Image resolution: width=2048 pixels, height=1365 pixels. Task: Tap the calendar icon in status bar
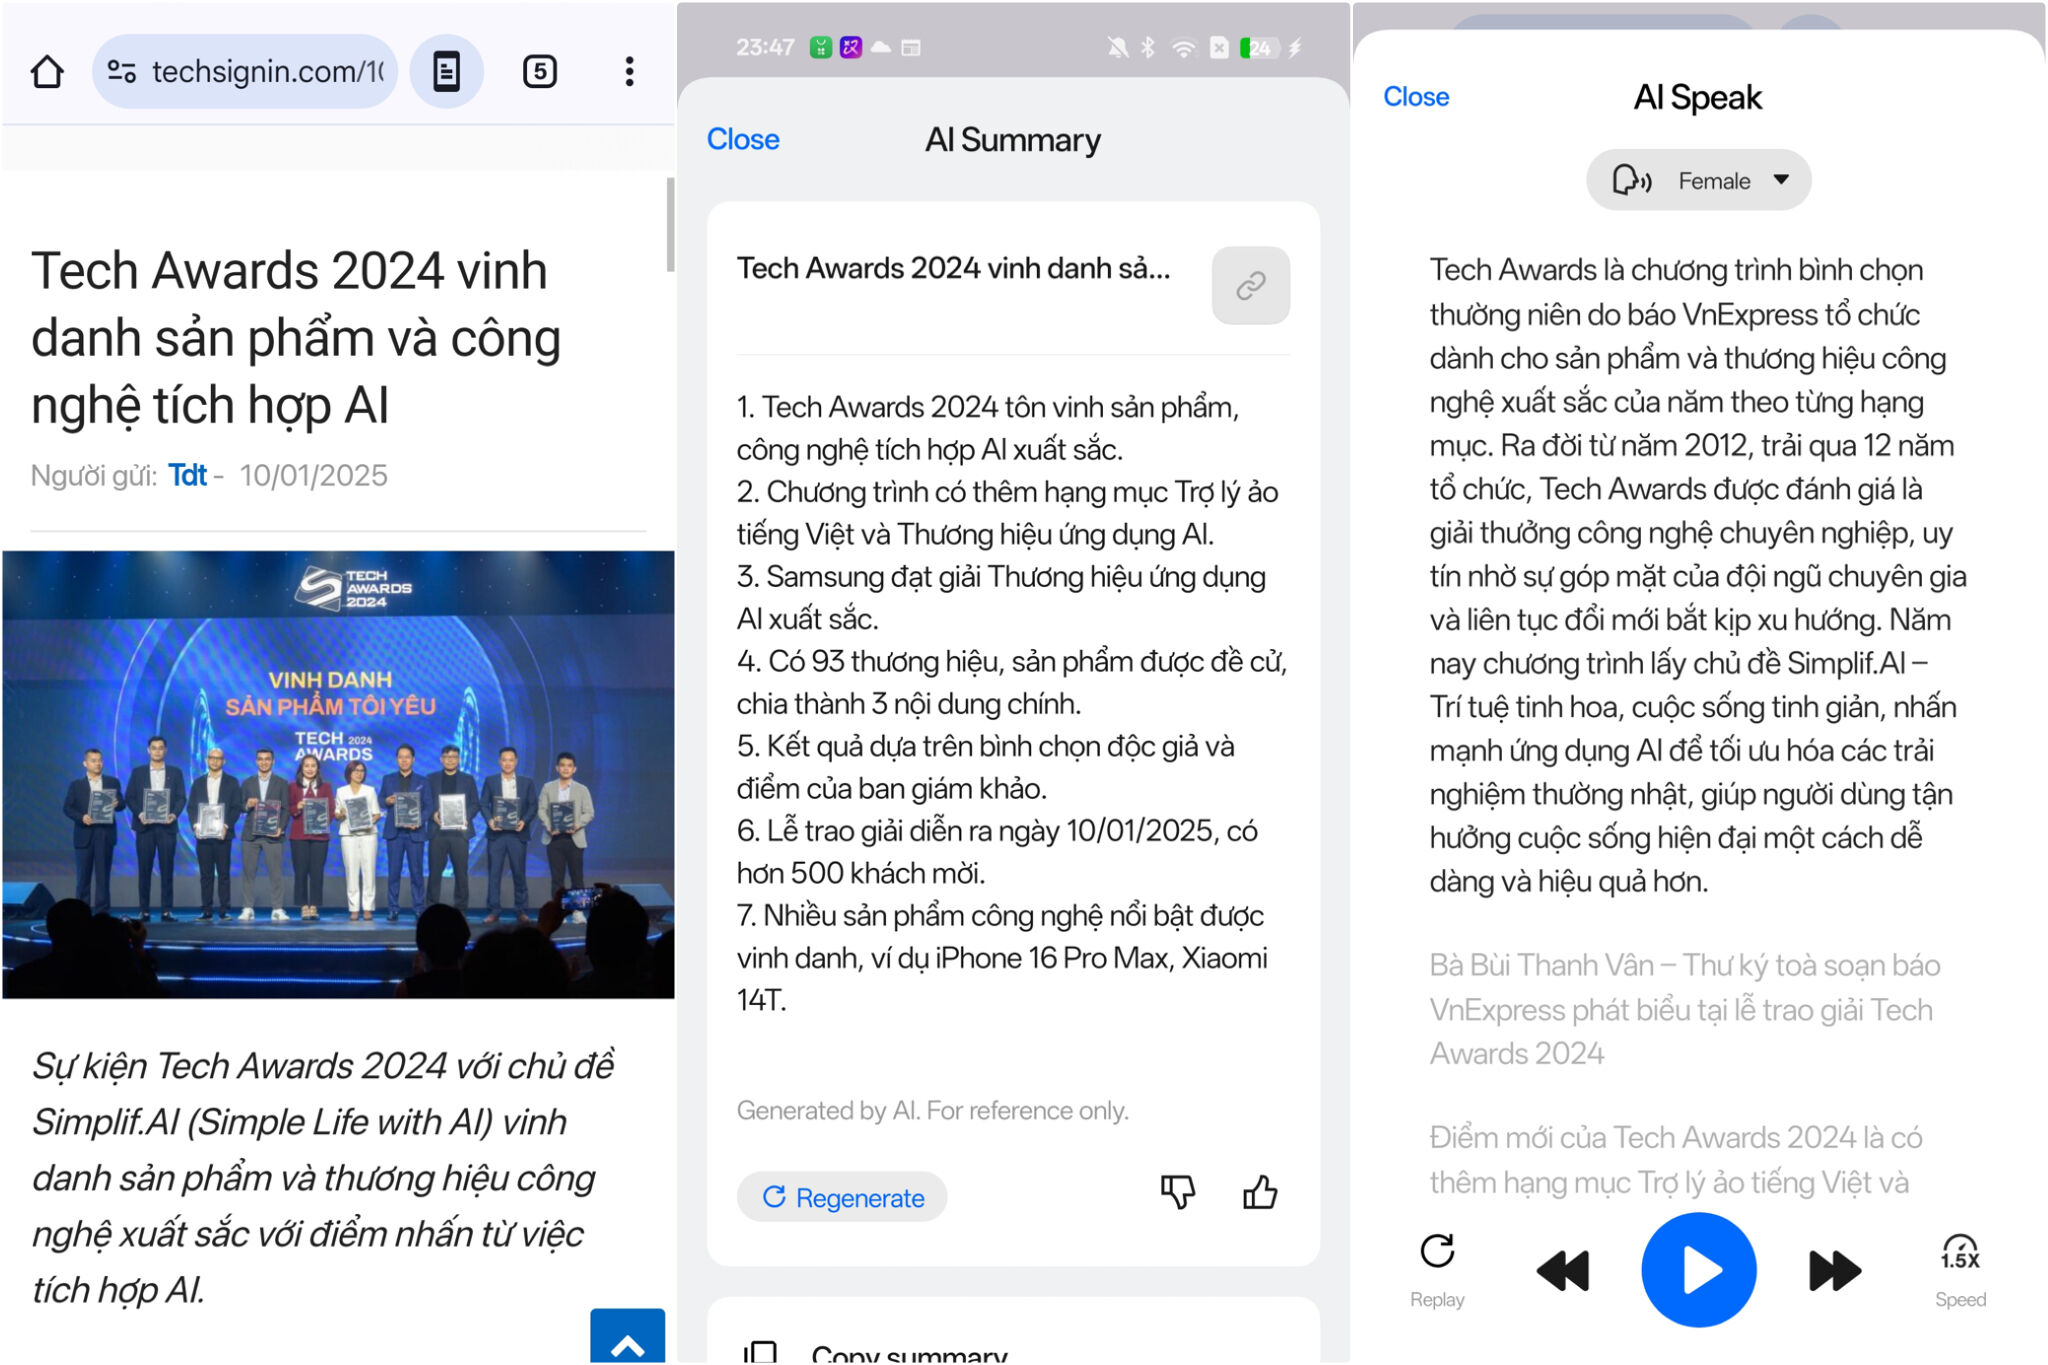coord(911,47)
